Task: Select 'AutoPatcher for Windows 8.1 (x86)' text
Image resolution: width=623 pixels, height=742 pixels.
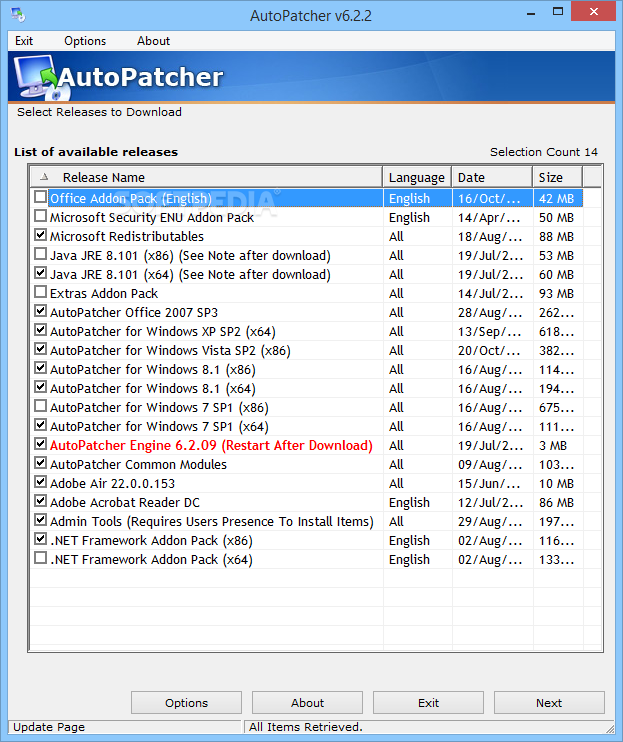Action: (x=153, y=370)
